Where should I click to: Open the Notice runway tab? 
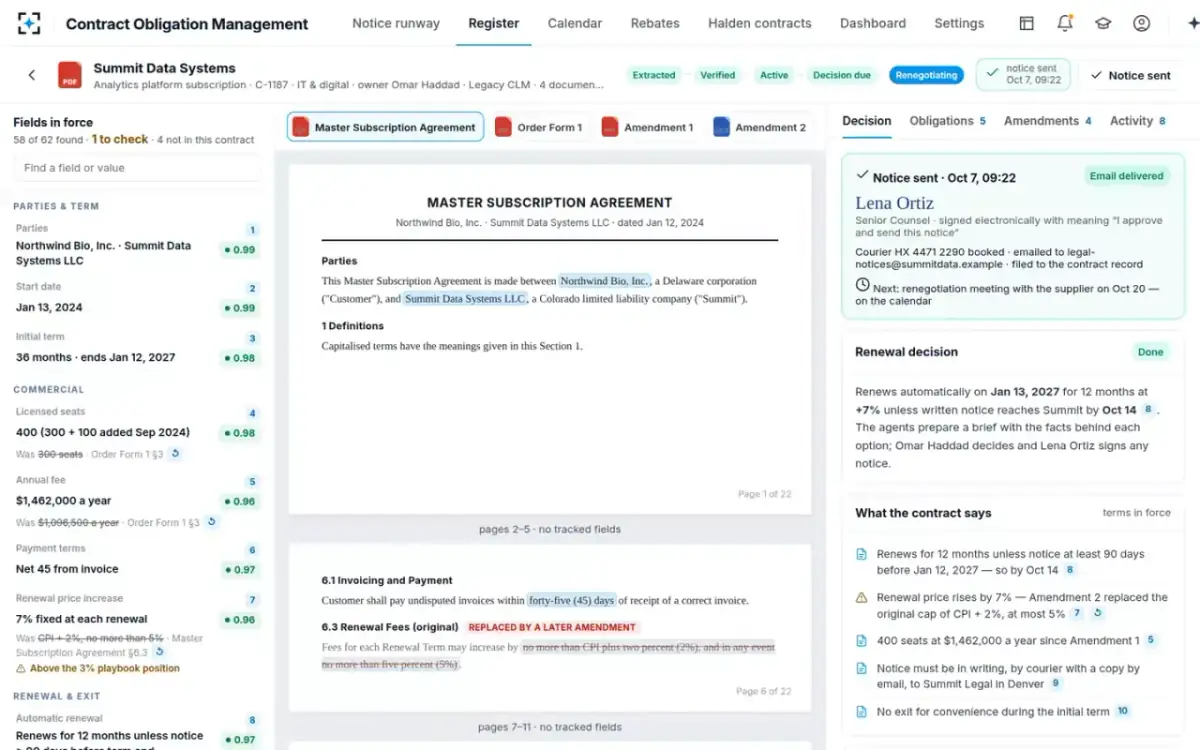coord(396,23)
